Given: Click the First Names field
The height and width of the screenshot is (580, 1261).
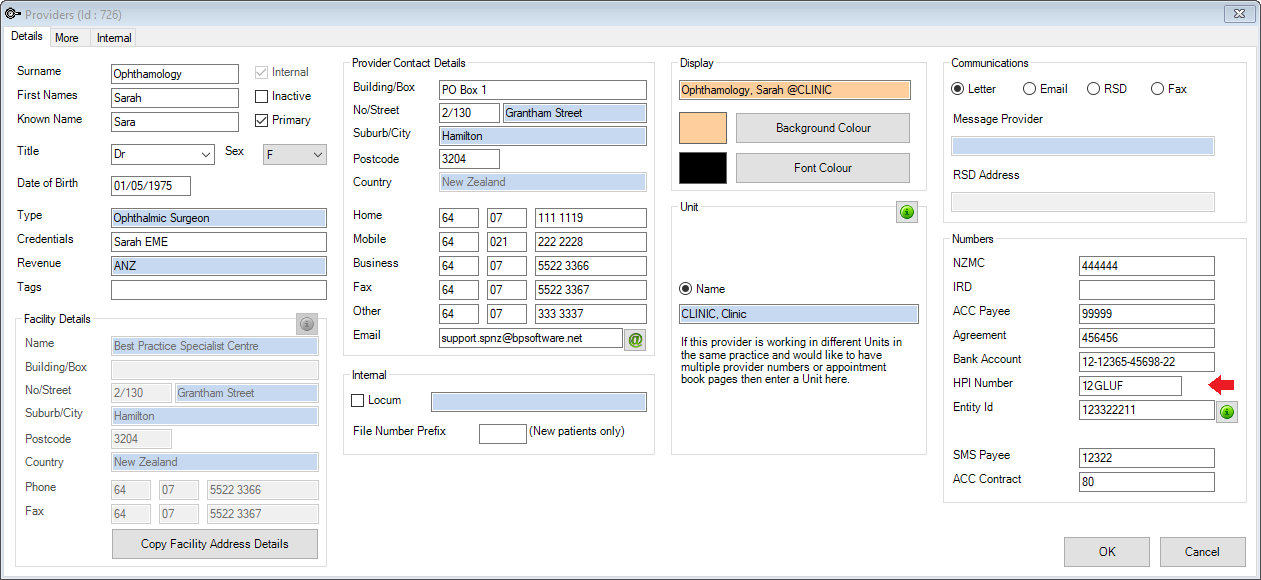Looking at the screenshot, I should tap(175, 98).
